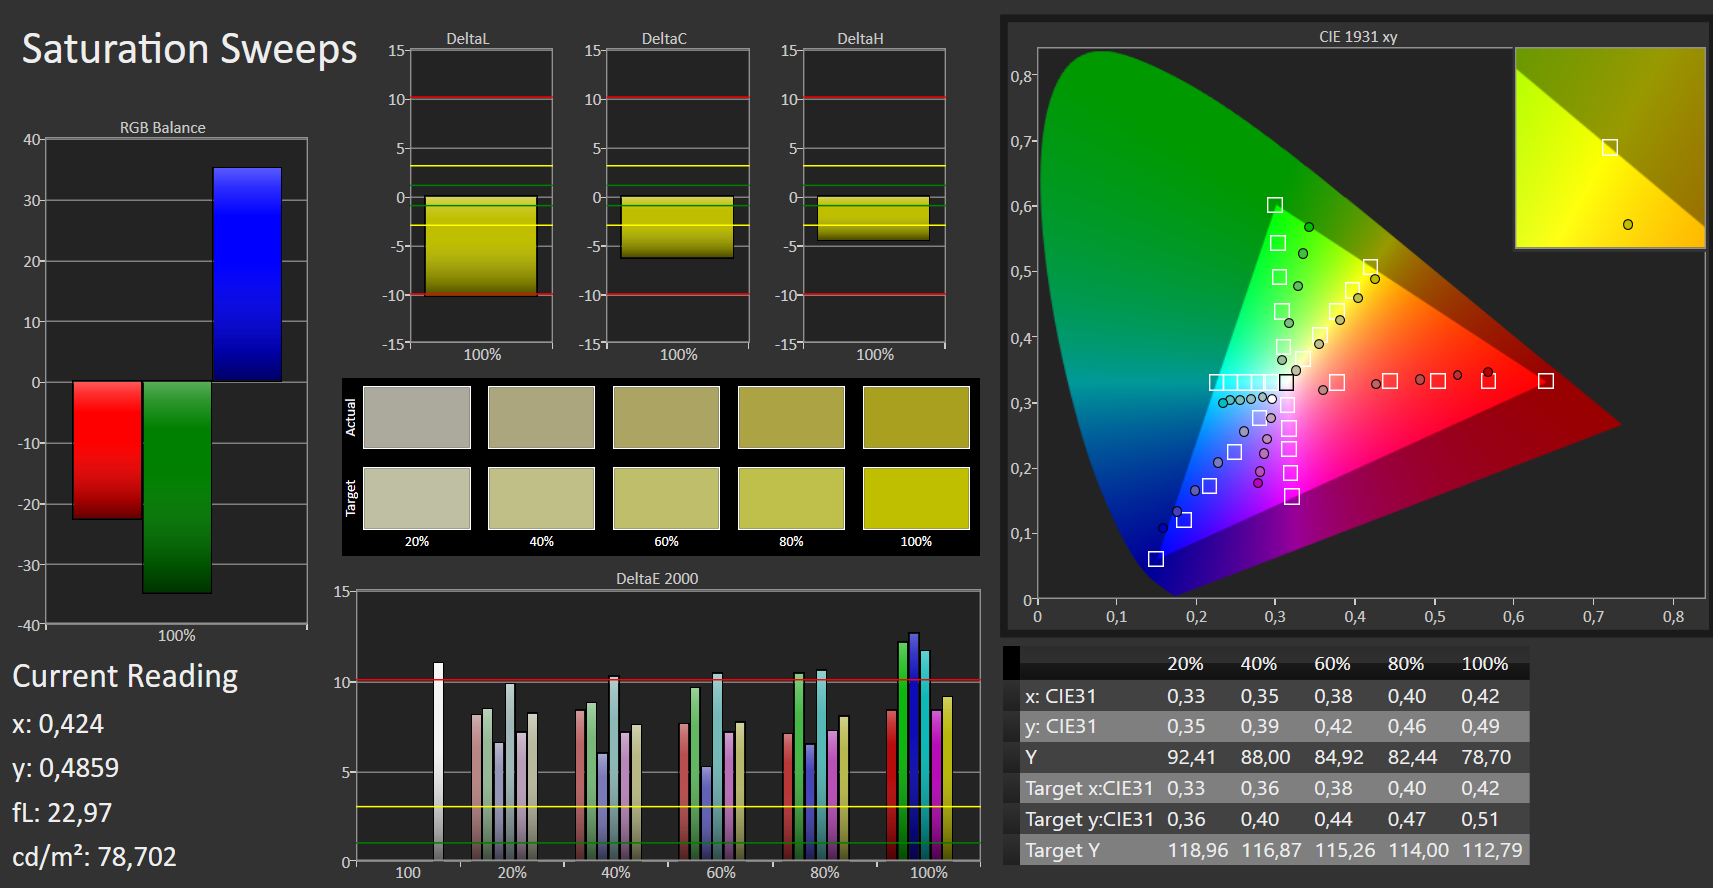Select the 100% column header in data table
Image resolution: width=1713 pixels, height=888 pixels.
[x=1484, y=664]
